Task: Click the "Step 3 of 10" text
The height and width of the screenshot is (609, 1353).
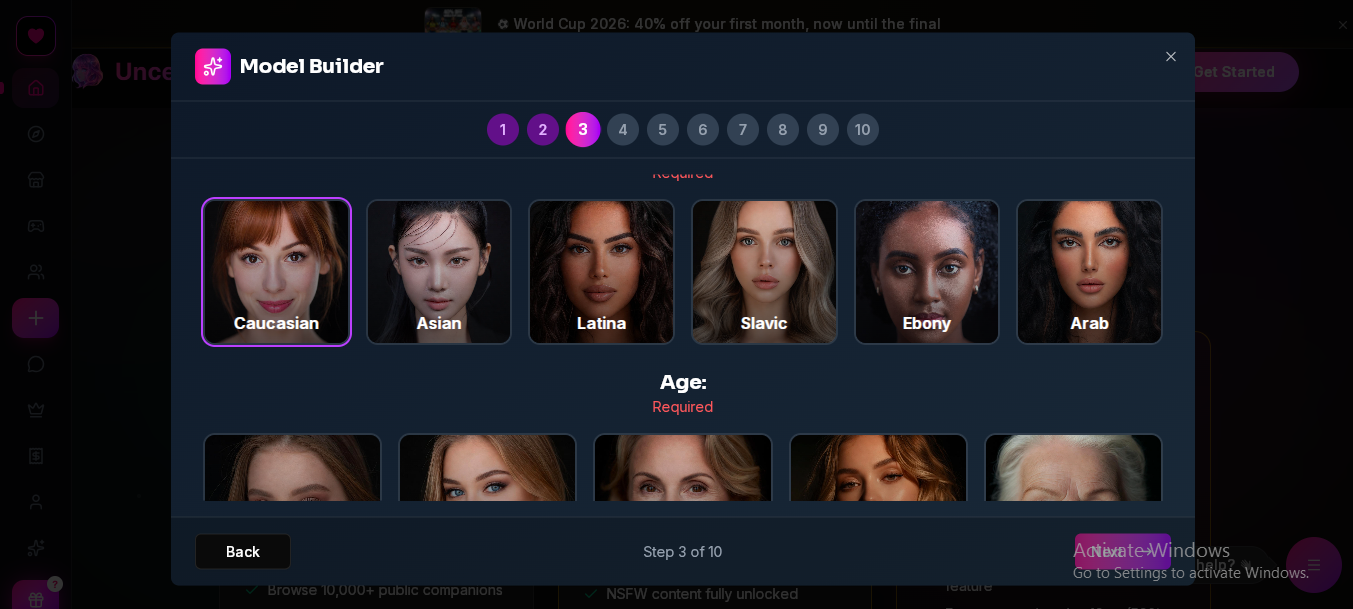Action: tap(683, 552)
